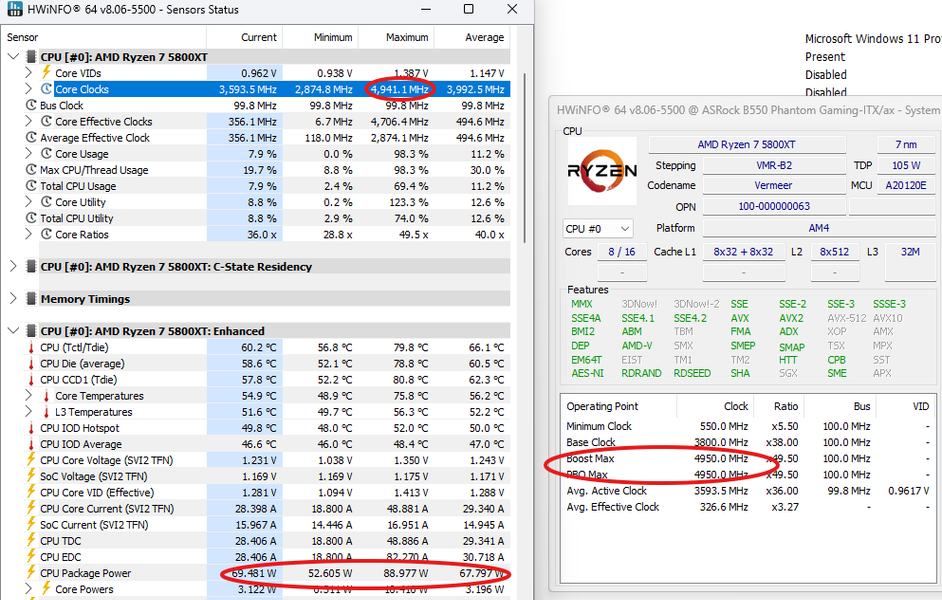Screen dimensions: 942x600
Task: Click the clock icon beside Max CPU/Thread Usage
Action: 31,170
